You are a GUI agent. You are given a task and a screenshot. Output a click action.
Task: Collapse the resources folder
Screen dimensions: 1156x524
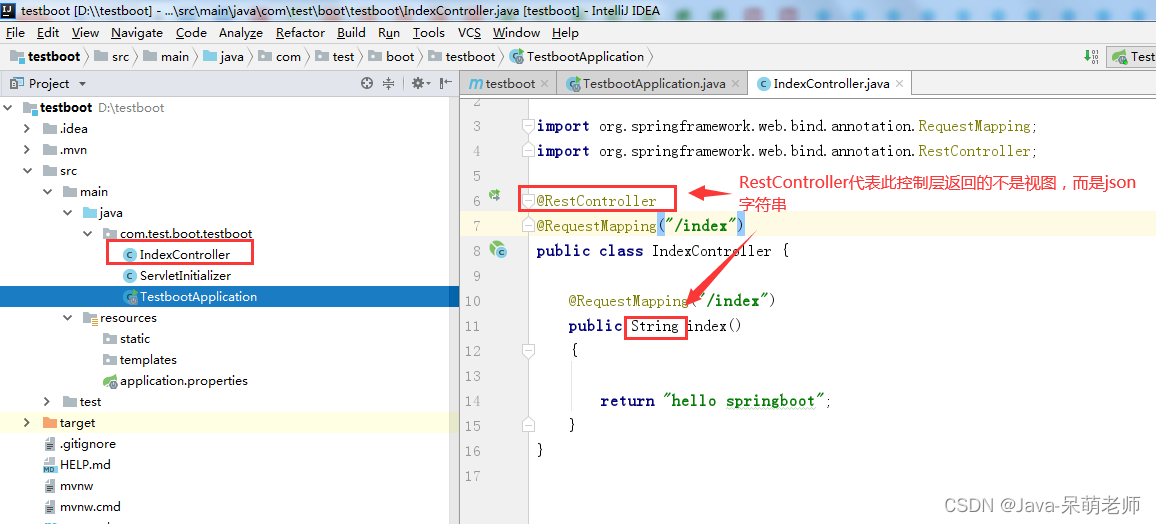pos(67,318)
